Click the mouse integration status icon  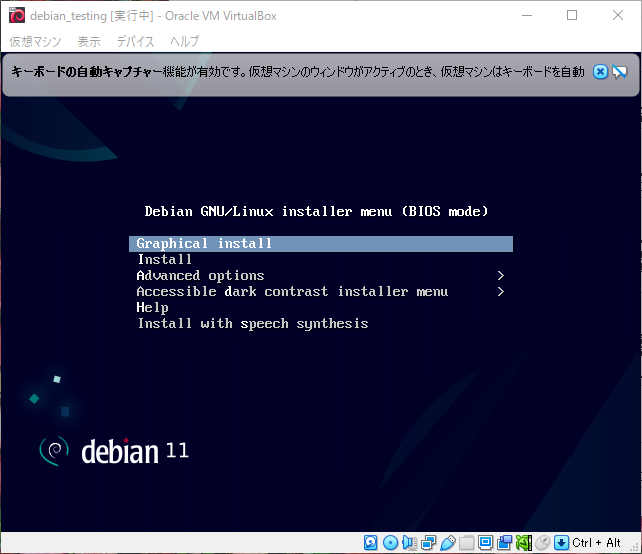click(543, 543)
